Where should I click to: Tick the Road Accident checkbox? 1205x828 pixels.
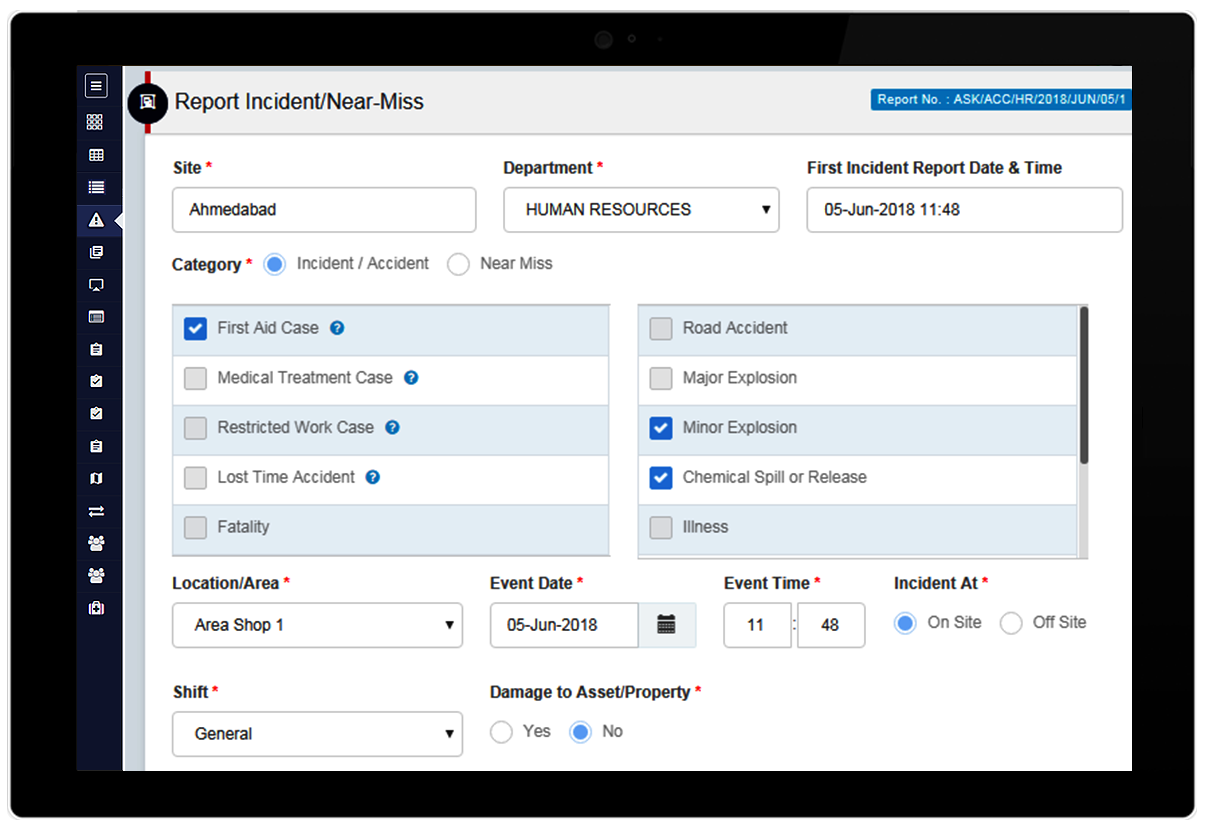660,328
